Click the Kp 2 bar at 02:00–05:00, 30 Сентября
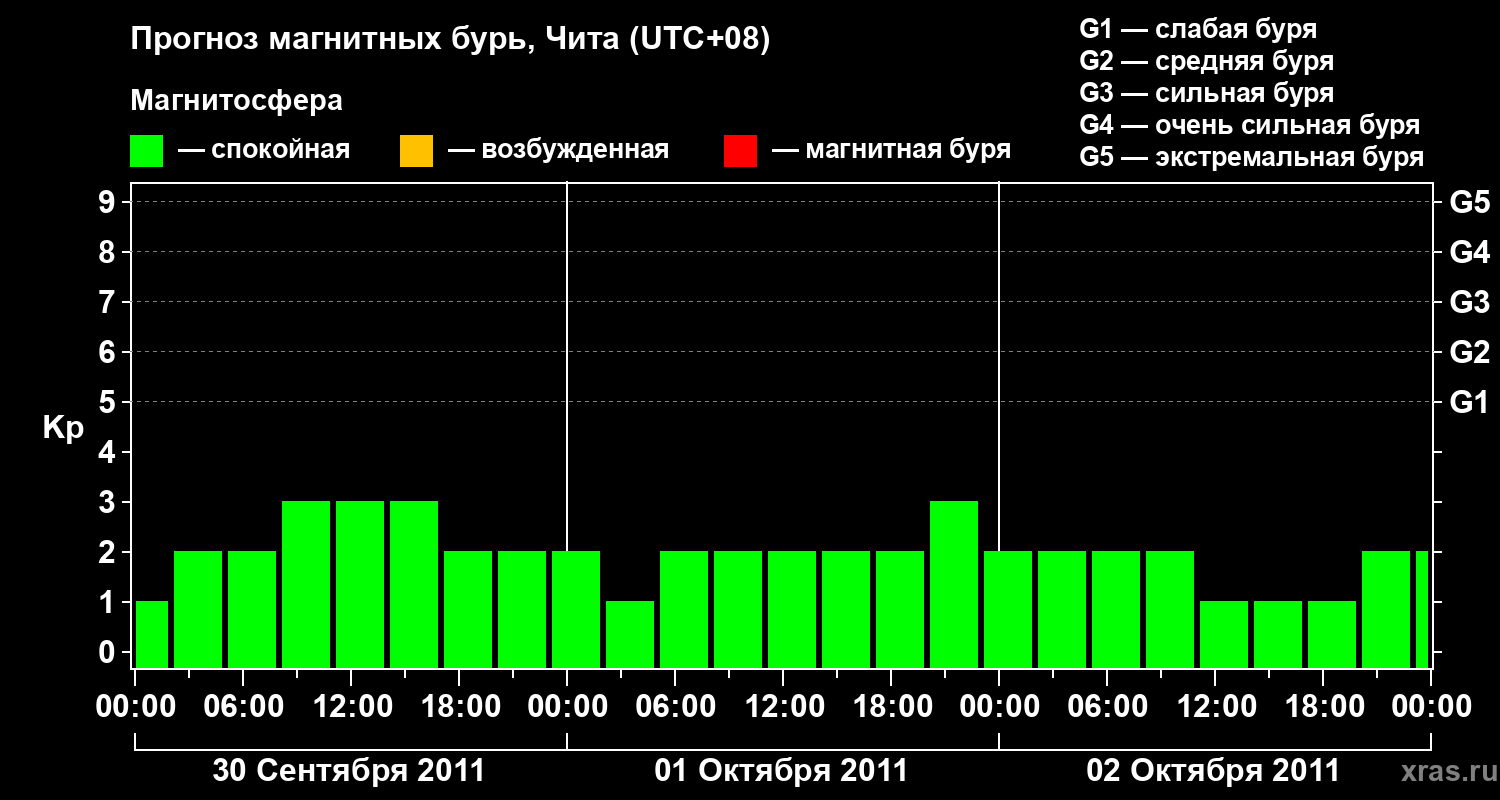 point(198,609)
